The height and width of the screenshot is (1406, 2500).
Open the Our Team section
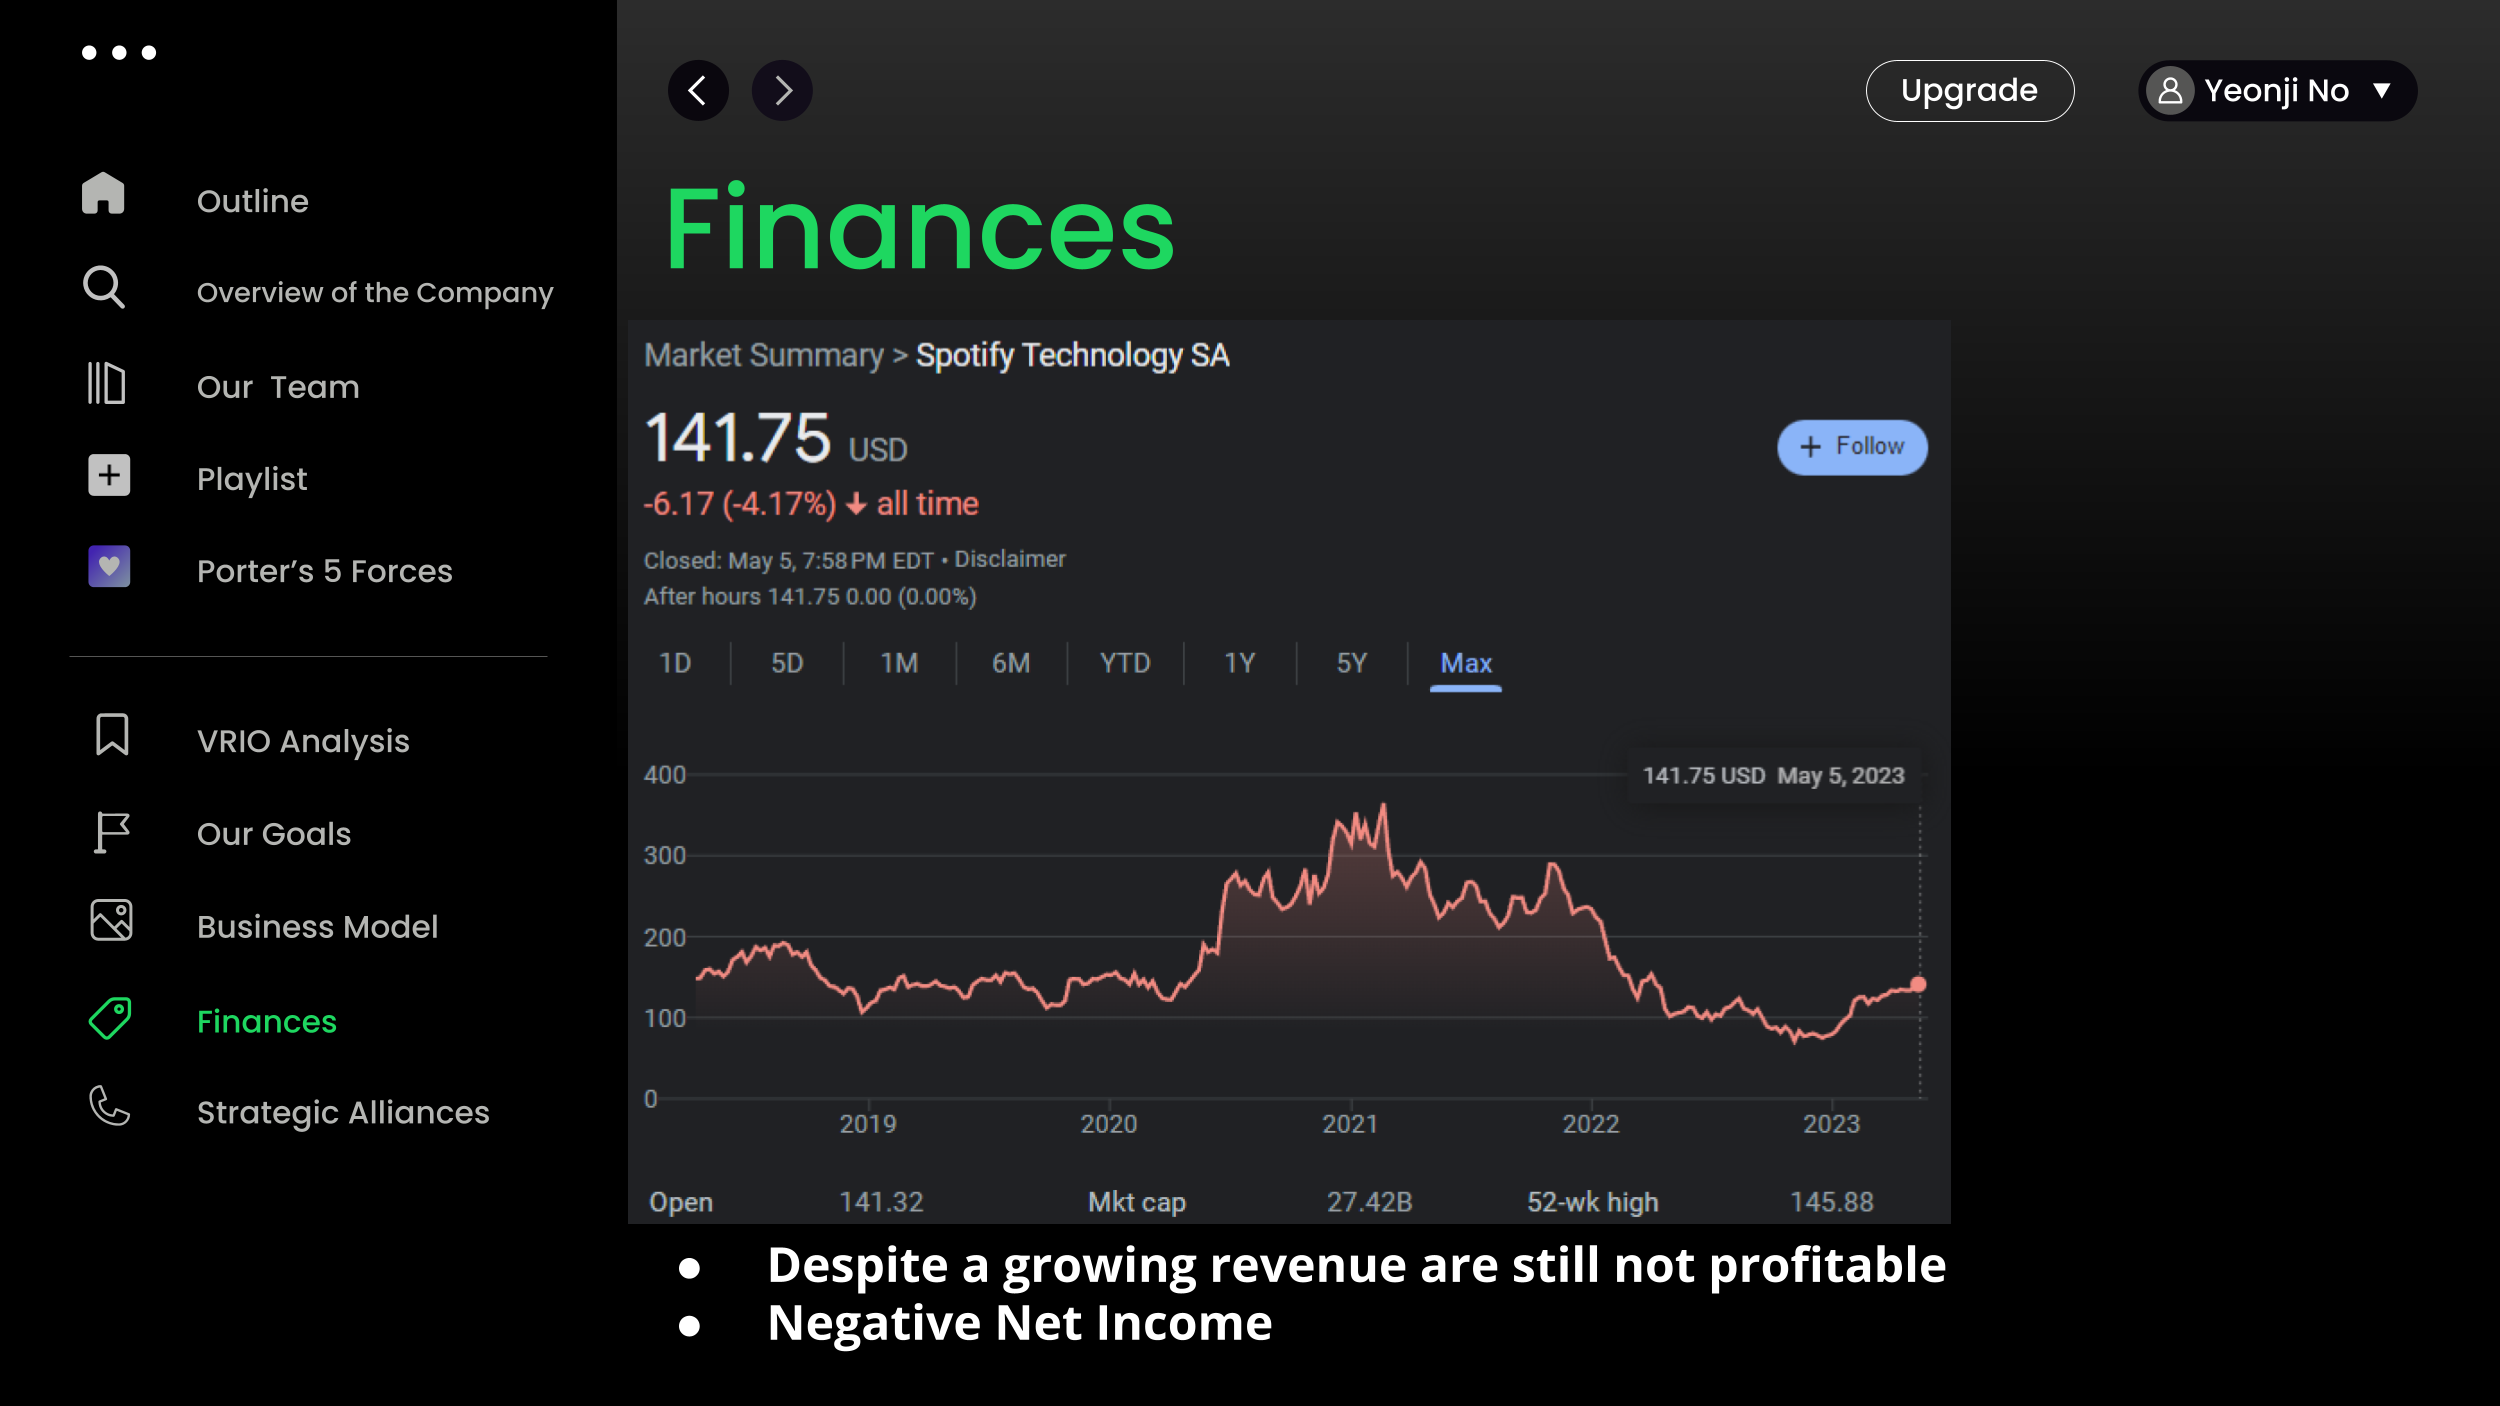278,387
